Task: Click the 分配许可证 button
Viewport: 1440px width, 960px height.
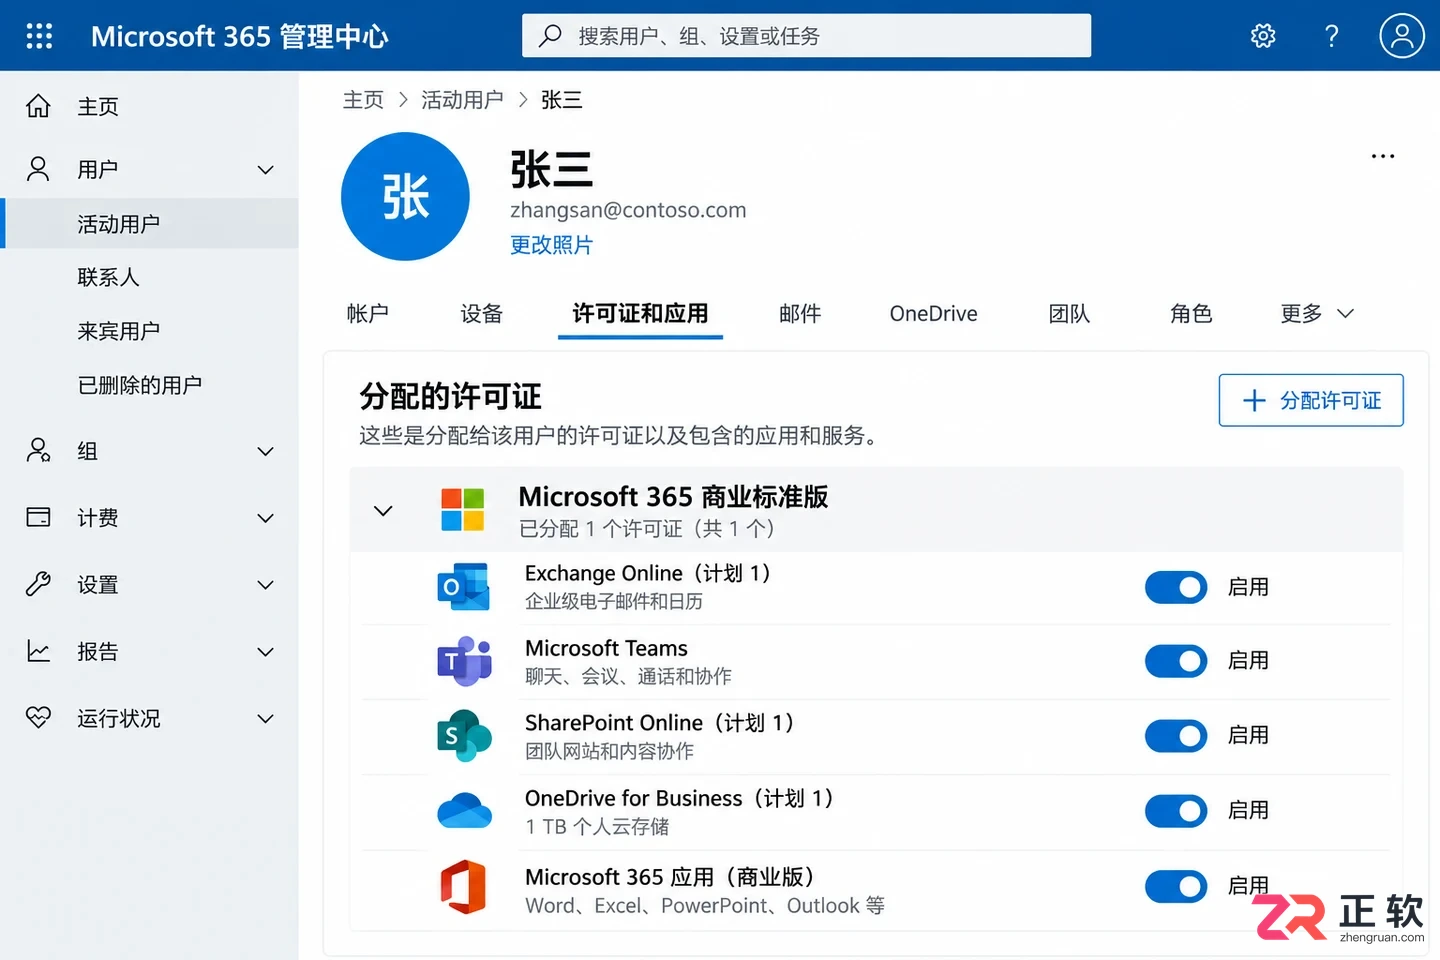Action: 1311,400
